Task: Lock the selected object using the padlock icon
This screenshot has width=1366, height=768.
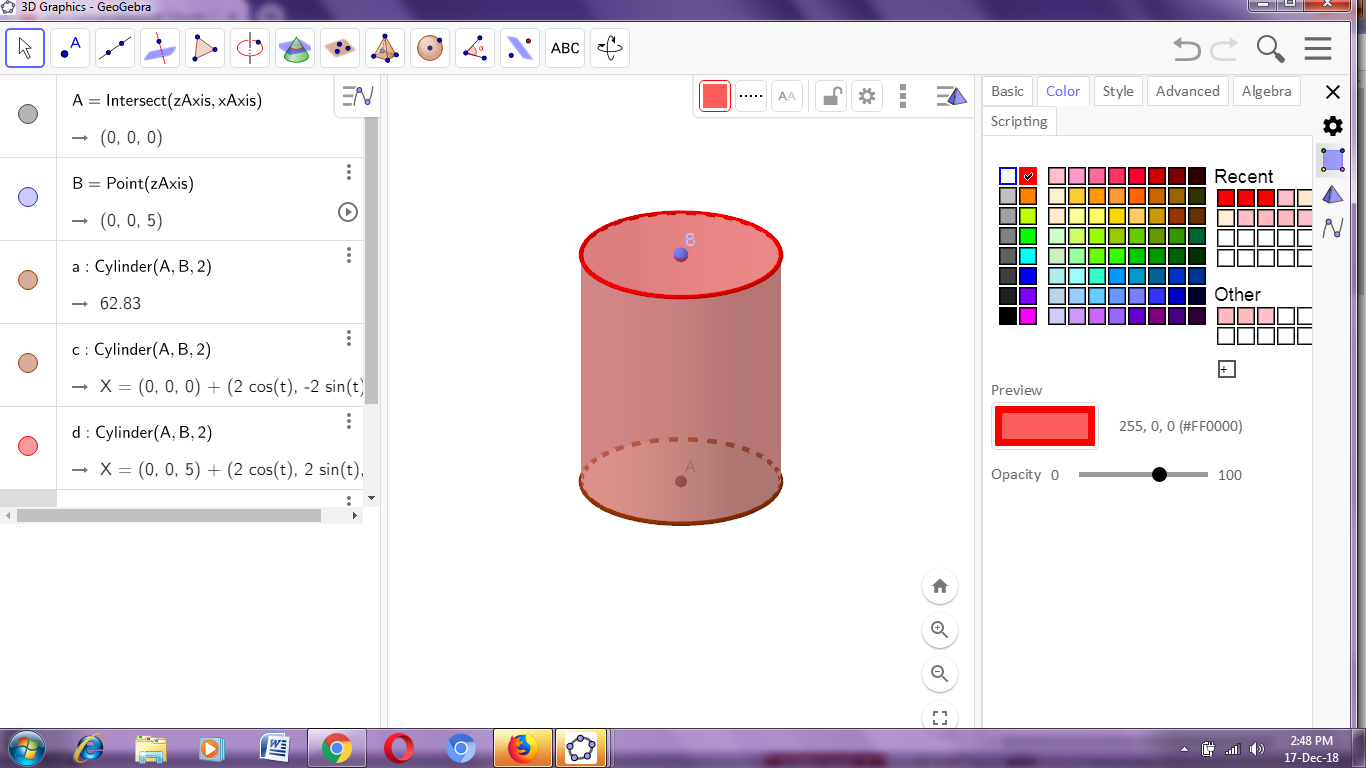Action: pos(830,95)
